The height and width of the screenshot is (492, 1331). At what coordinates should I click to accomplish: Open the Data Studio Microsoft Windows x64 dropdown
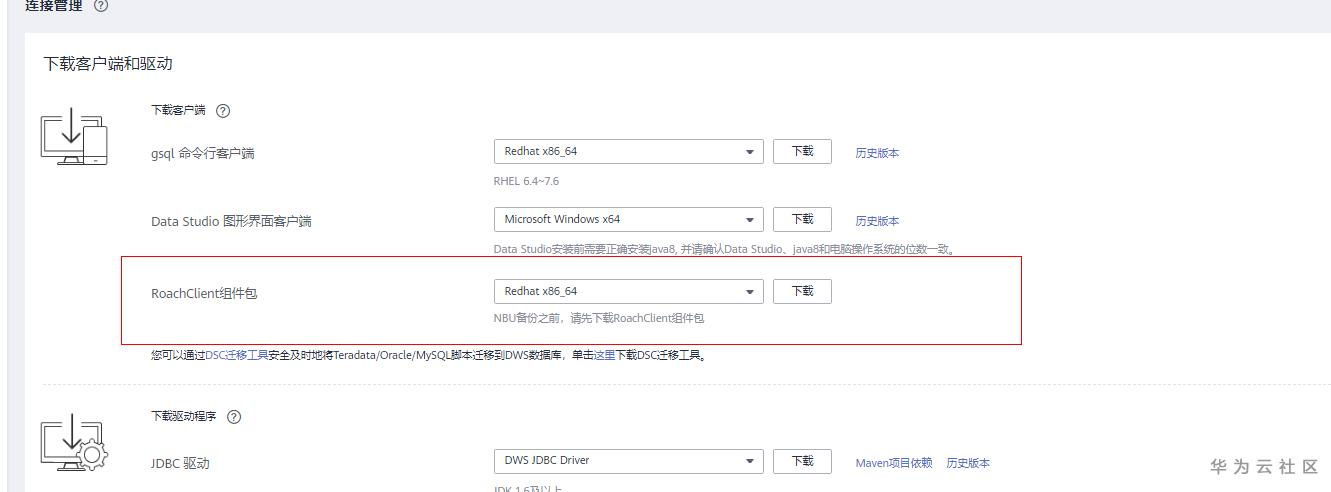point(628,220)
